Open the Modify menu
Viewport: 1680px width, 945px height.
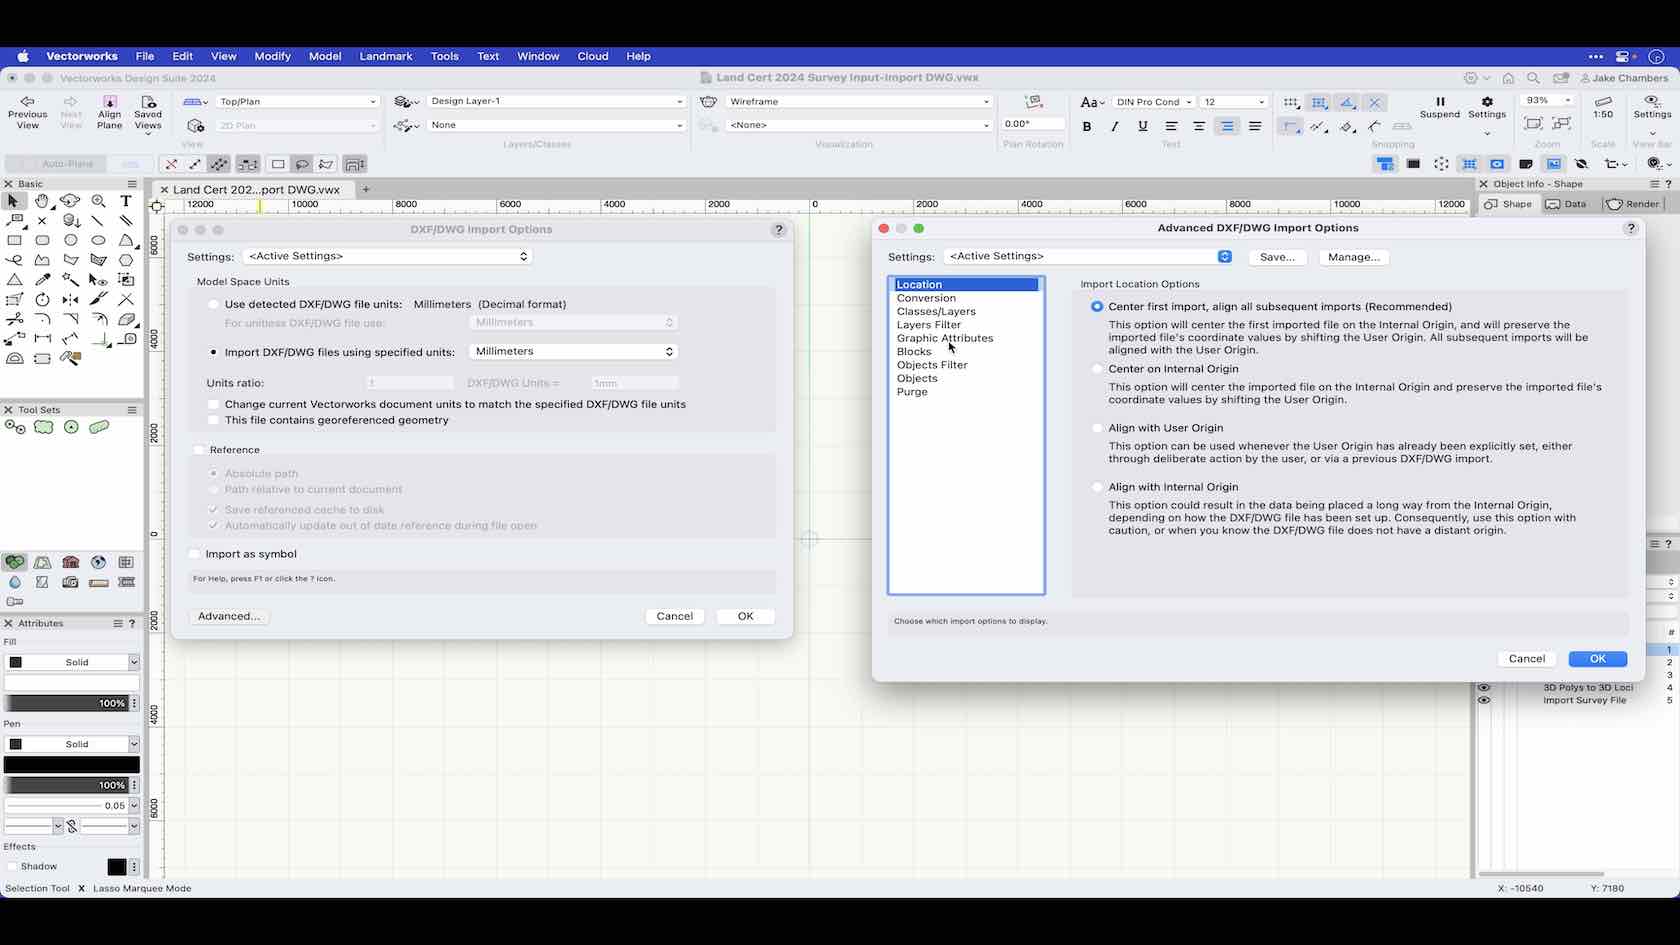[272, 56]
